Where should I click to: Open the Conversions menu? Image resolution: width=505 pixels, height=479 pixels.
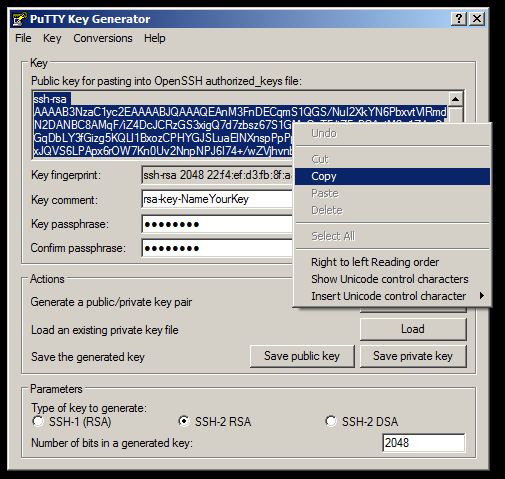click(x=103, y=38)
